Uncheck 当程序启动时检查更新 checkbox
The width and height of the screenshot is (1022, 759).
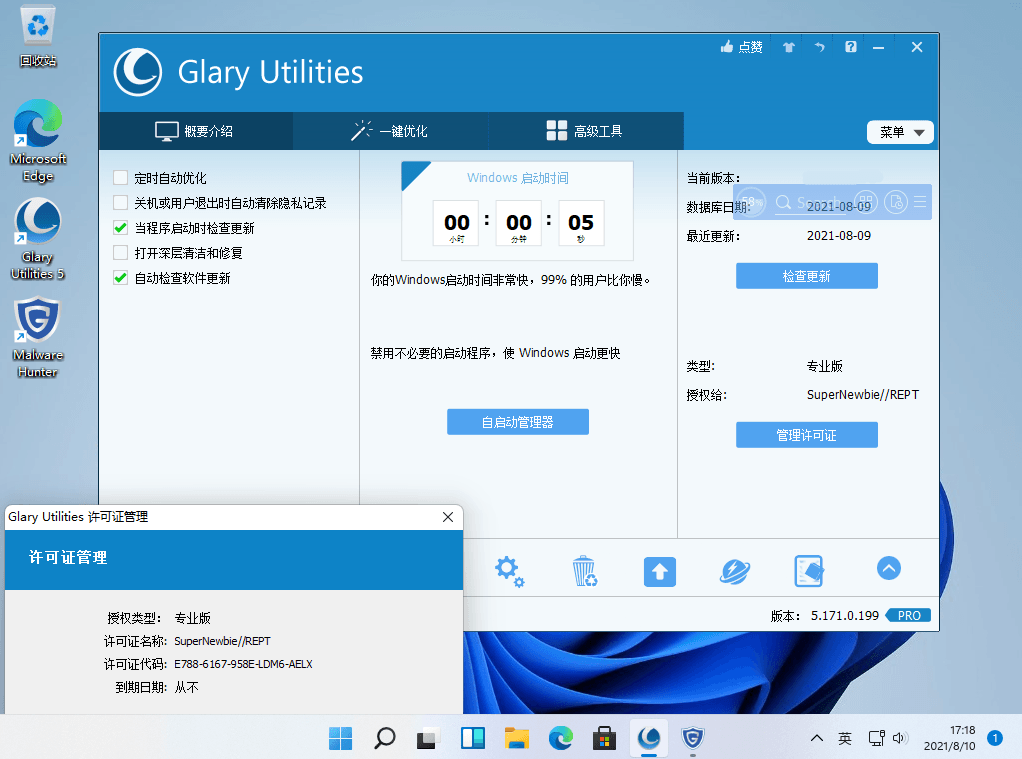pos(121,228)
